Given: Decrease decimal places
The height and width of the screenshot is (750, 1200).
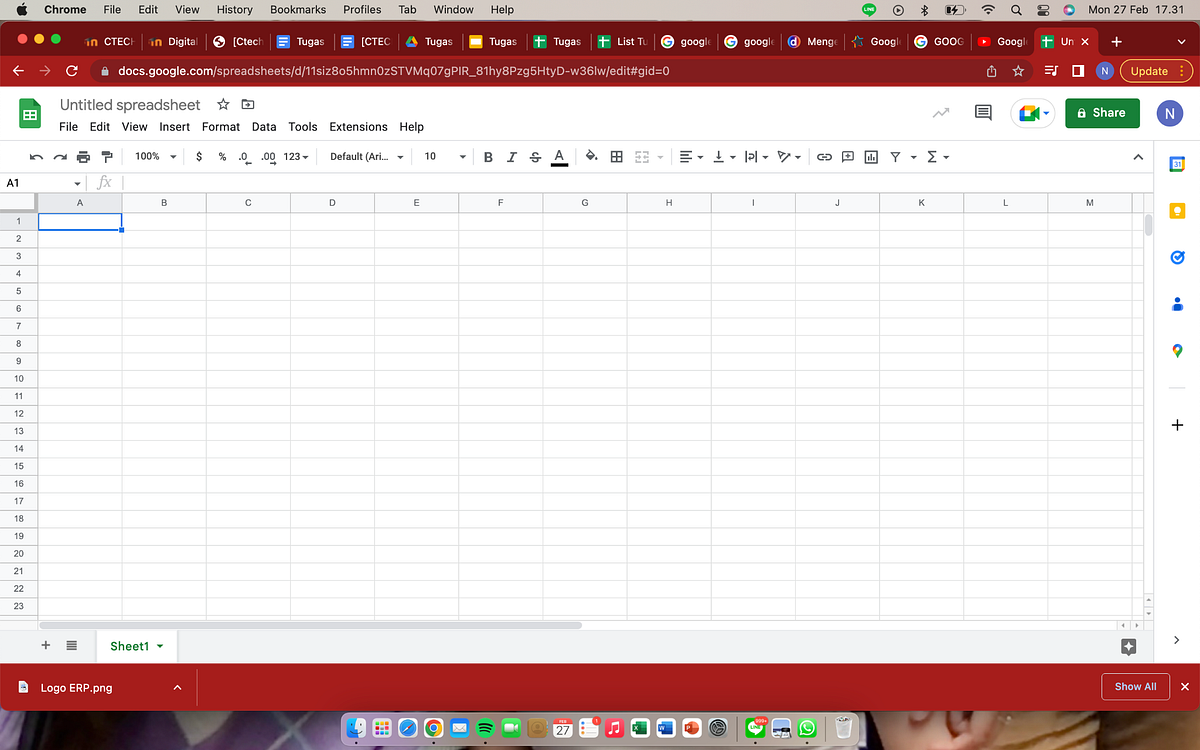Looking at the screenshot, I should pyautogui.click(x=242, y=157).
